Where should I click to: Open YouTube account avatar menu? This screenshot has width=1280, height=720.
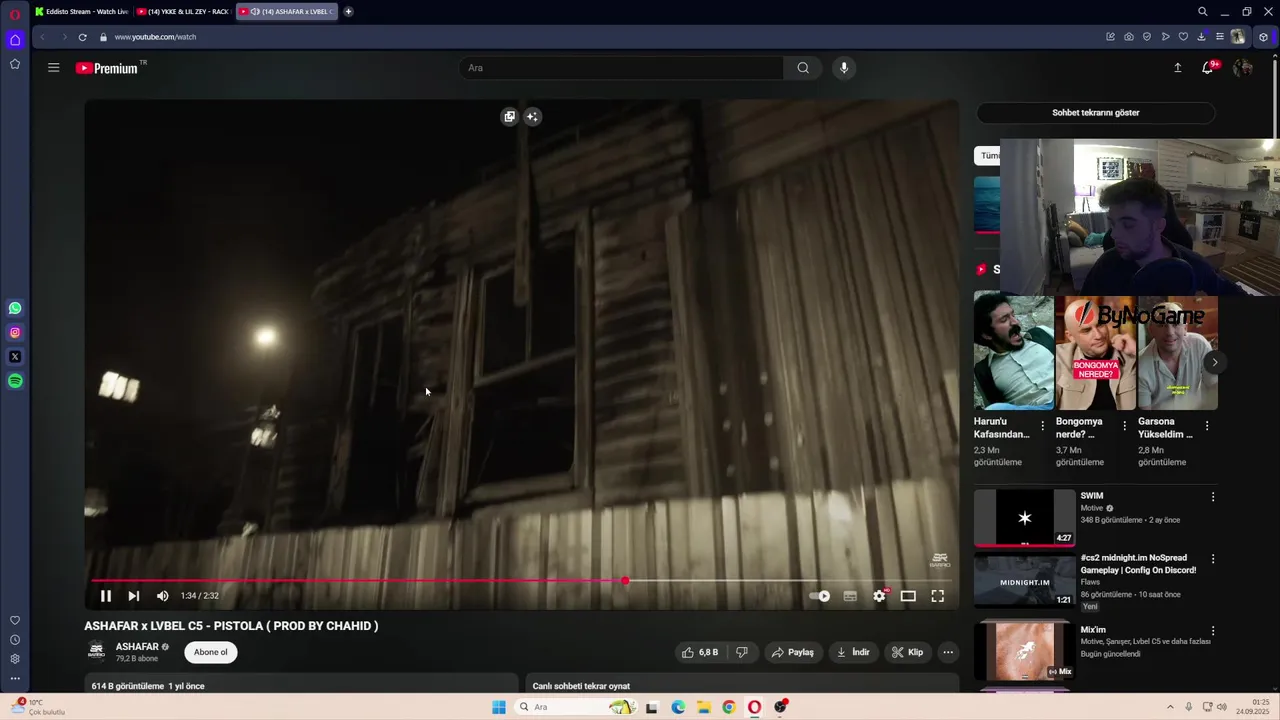point(1243,68)
